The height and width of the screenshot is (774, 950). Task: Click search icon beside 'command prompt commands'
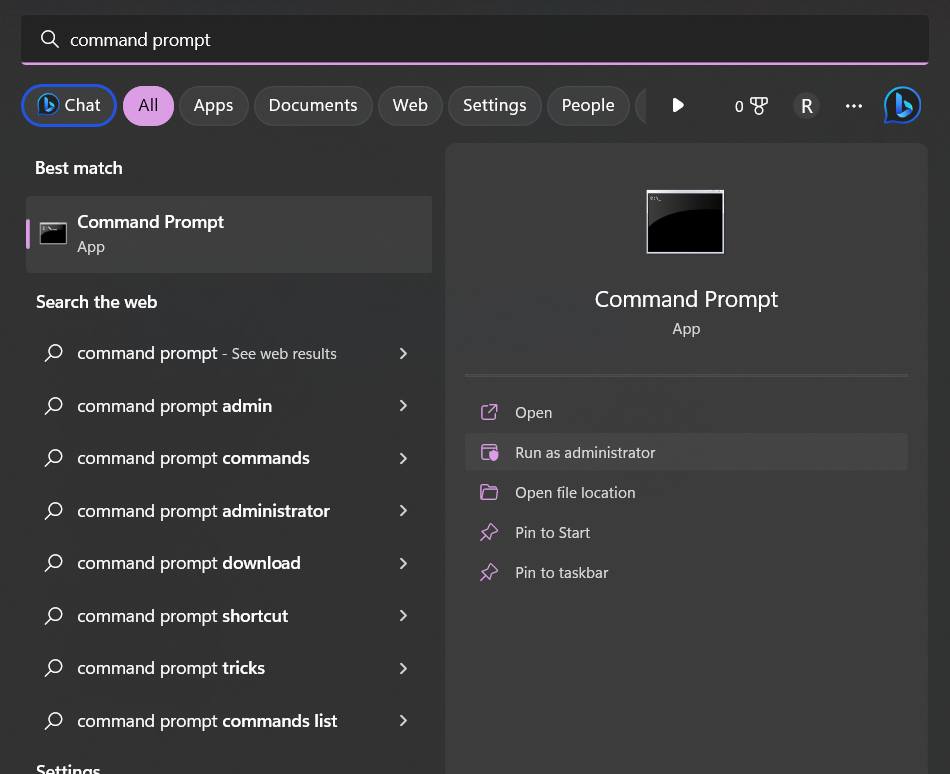coord(54,458)
